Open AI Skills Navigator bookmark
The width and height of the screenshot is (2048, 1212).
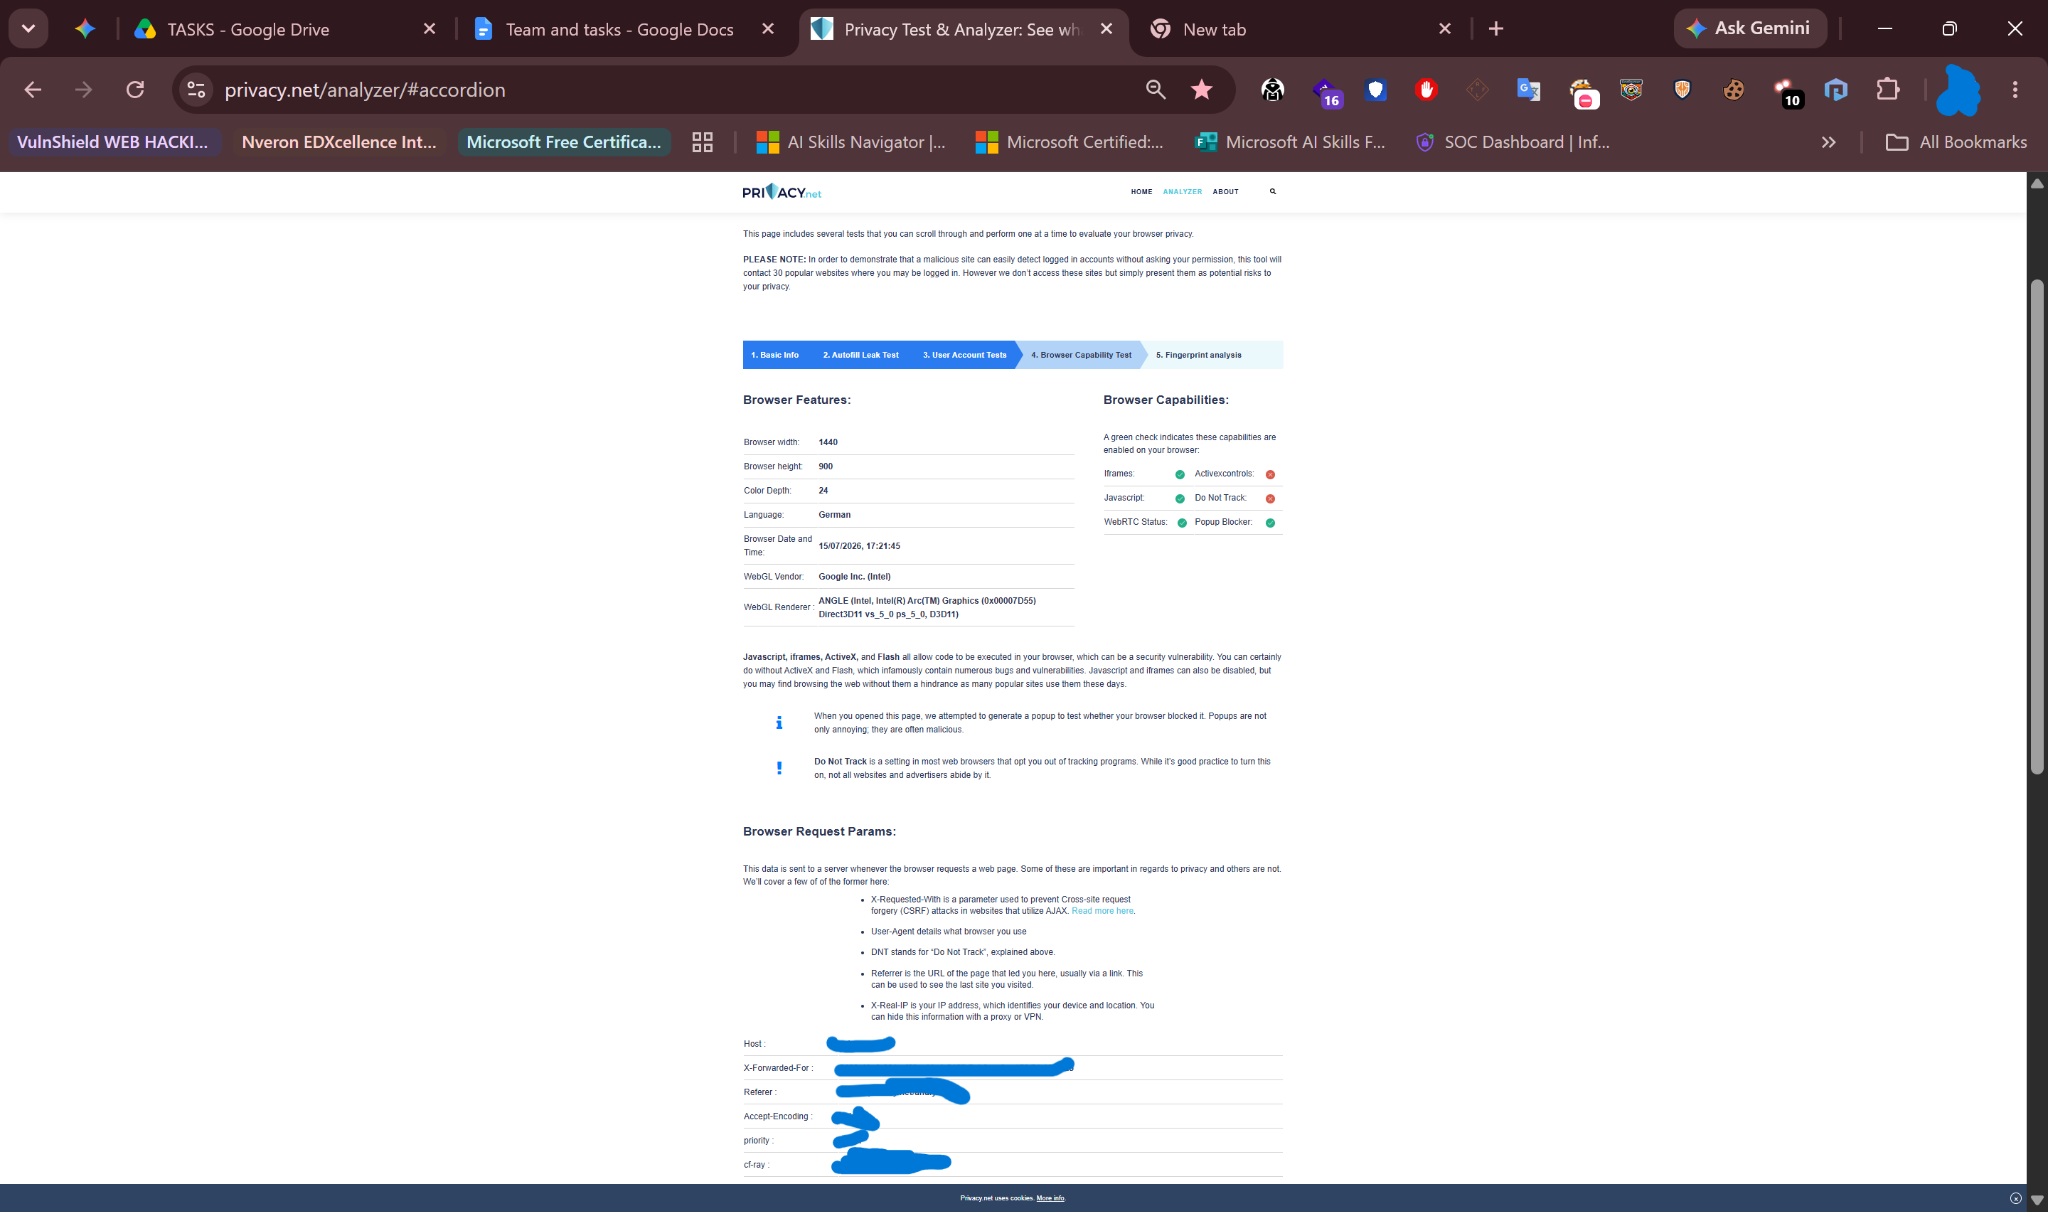(851, 142)
